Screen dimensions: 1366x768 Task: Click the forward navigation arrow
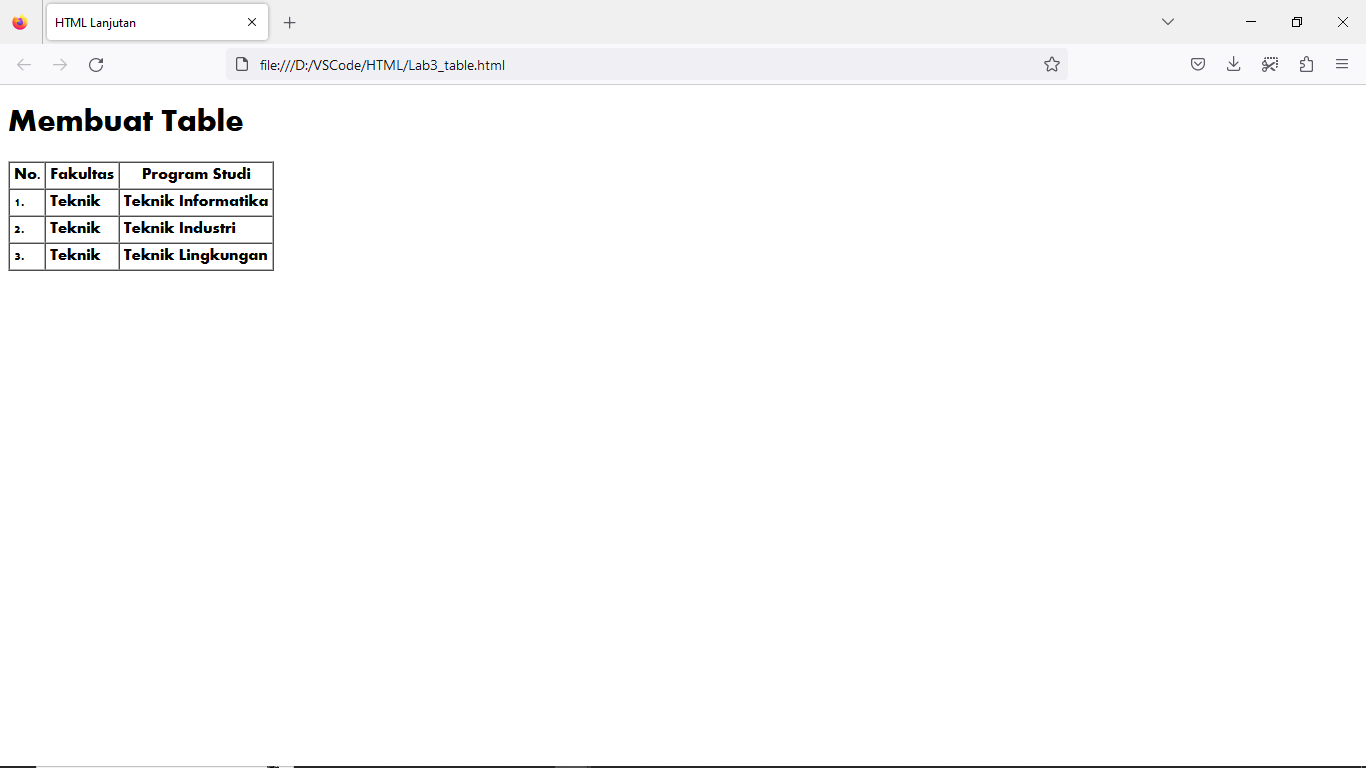60,64
